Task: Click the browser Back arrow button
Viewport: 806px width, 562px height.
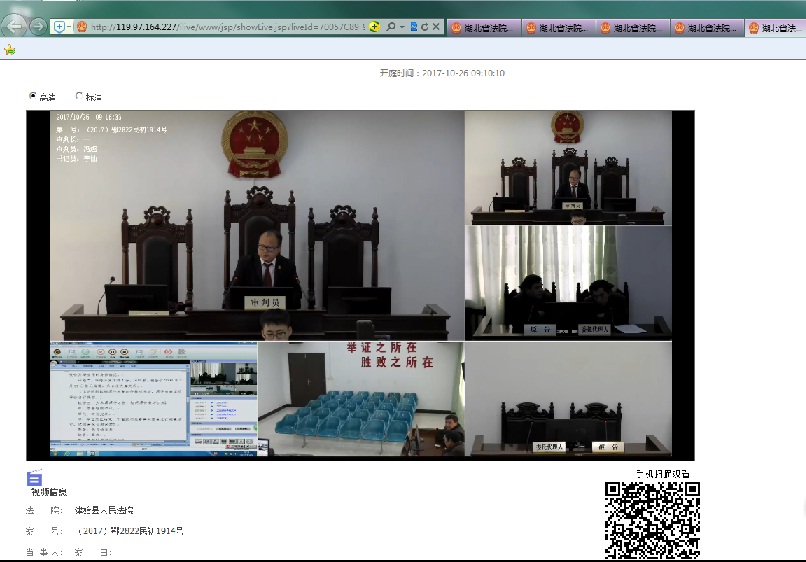Action: (16, 25)
